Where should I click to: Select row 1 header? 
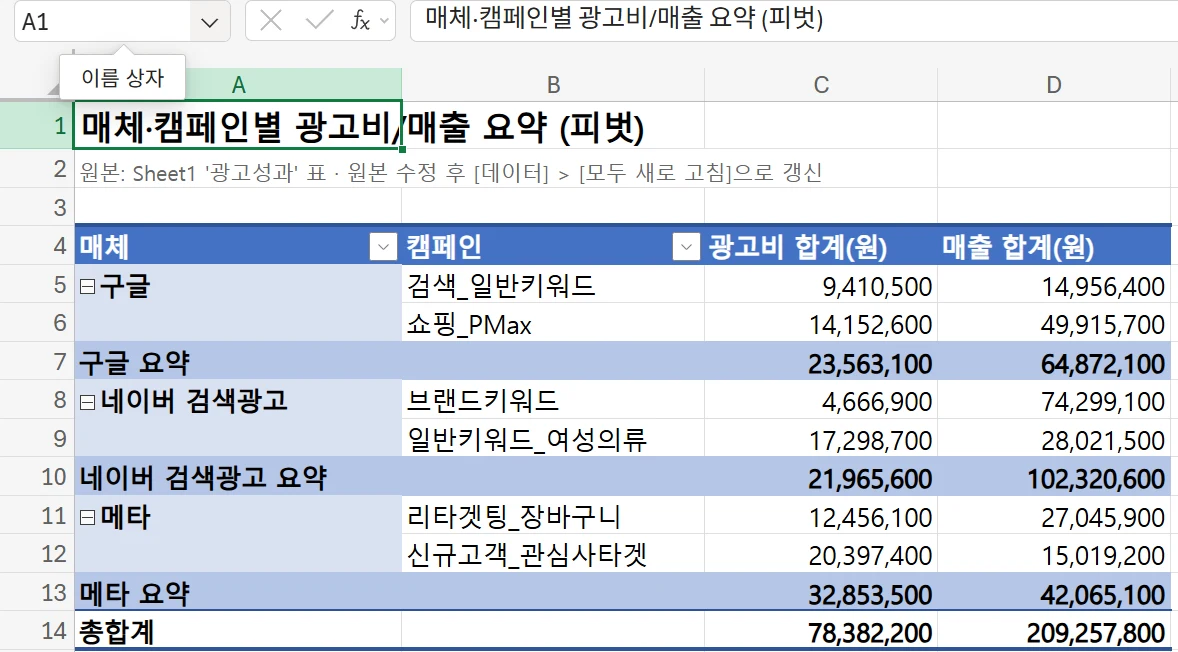coord(37,125)
